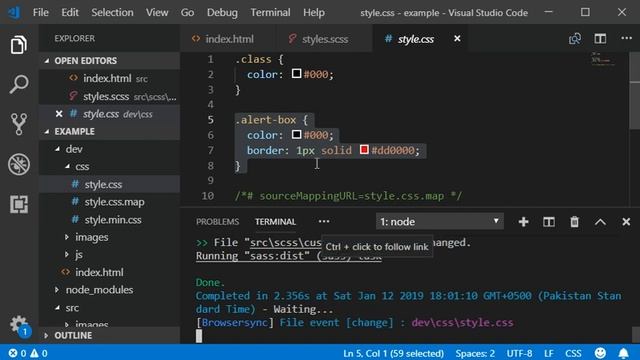This screenshot has height=360, width=640.
Task: Maximize the terminal panel with up chevron
Action: (600, 222)
